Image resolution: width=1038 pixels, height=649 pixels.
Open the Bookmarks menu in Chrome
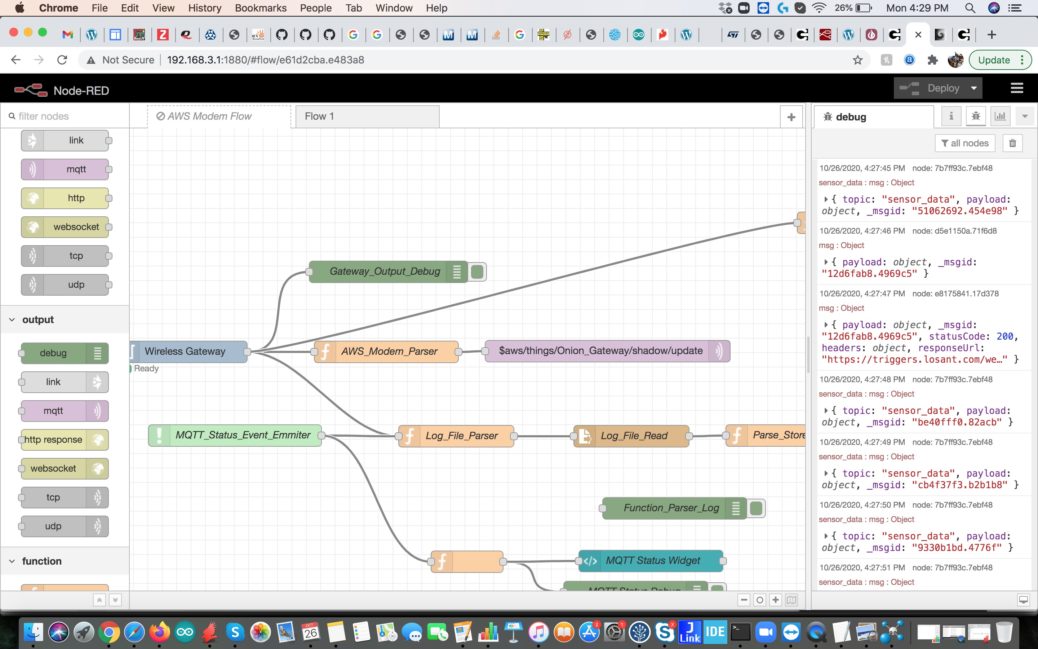tap(260, 8)
